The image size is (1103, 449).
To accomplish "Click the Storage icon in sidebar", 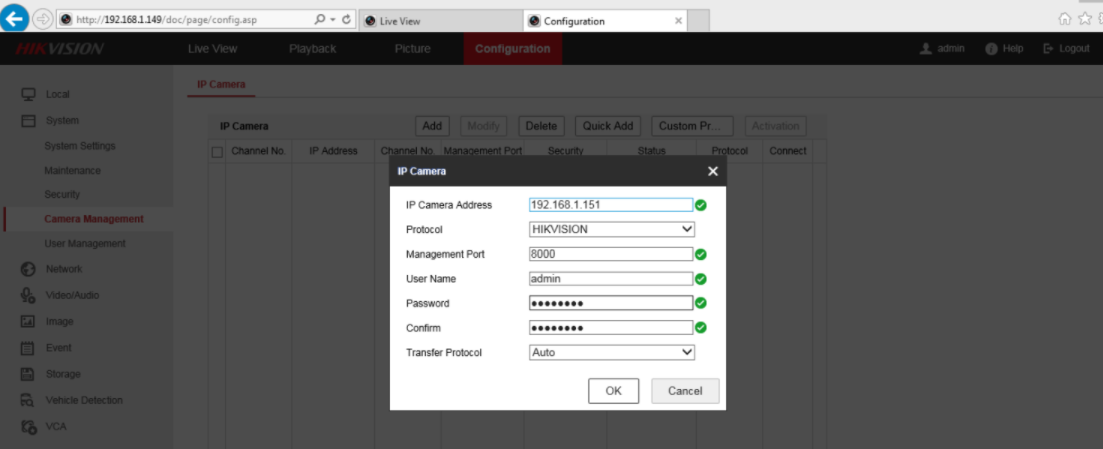I will pyautogui.click(x=28, y=374).
